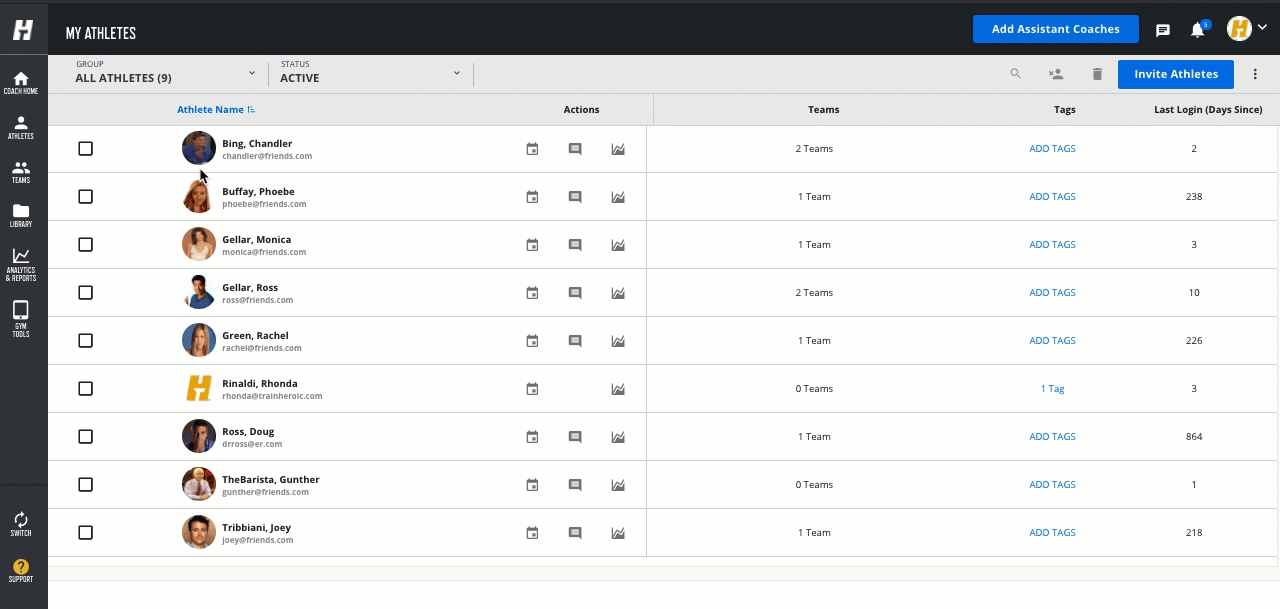Screen dimensions: 1280x609
Task: Click ADD TAGS for Phoebe Buffay
Action: click(x=1052, y=197)
